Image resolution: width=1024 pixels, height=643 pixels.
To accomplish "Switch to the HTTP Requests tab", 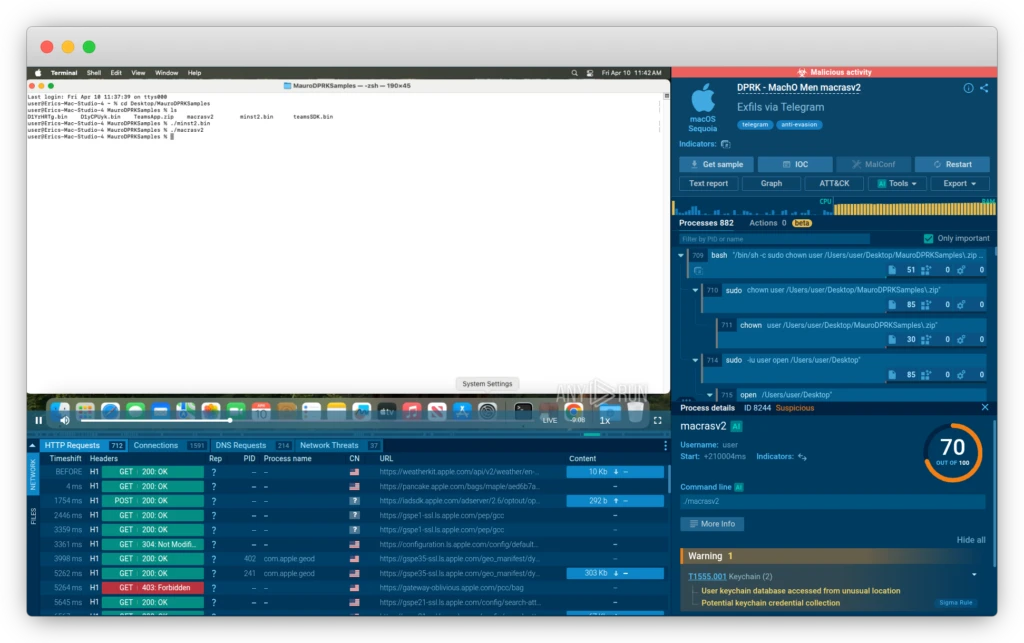I will tap(84, 445).
